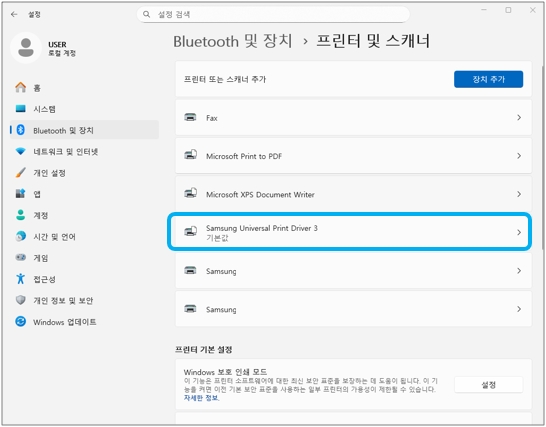Viewport: 546px width, 427px height.
Task: Click the vertical scrollbar on the right
Action: pos(543,157)
